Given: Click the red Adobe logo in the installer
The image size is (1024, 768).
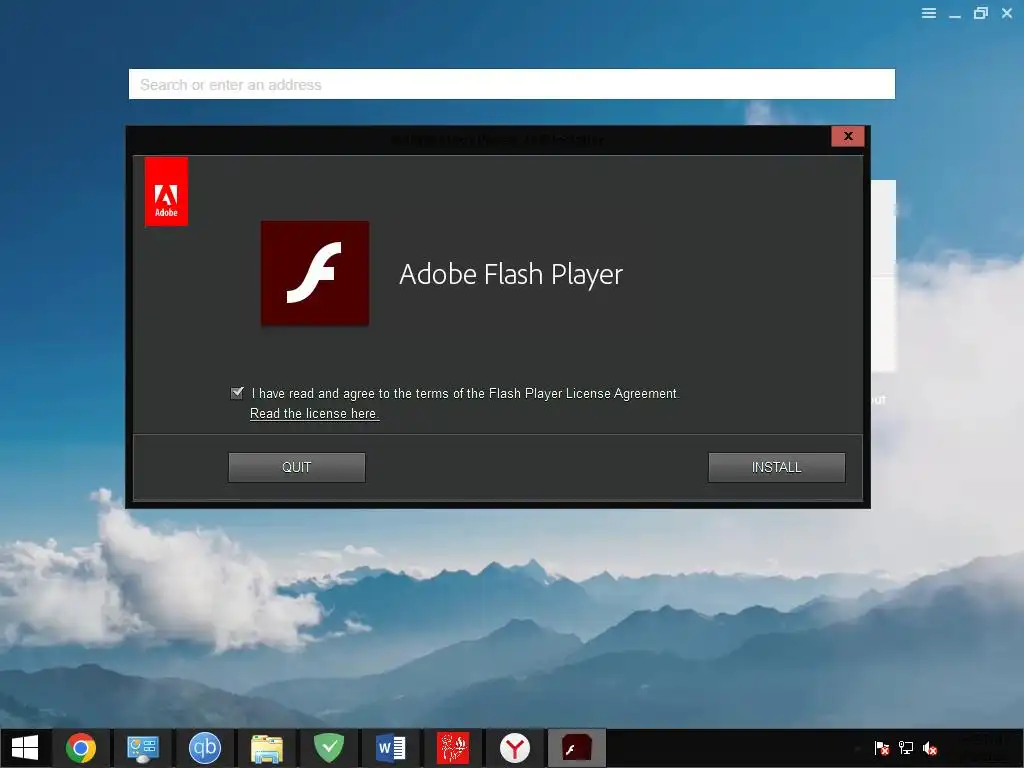Looking at the screenshot, I should (x=166, y=191).
